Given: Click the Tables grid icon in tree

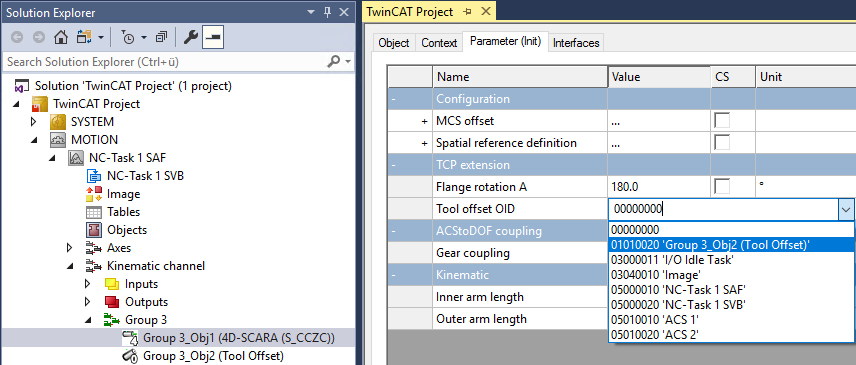Looking at the screenshot, I should point(94,212).
